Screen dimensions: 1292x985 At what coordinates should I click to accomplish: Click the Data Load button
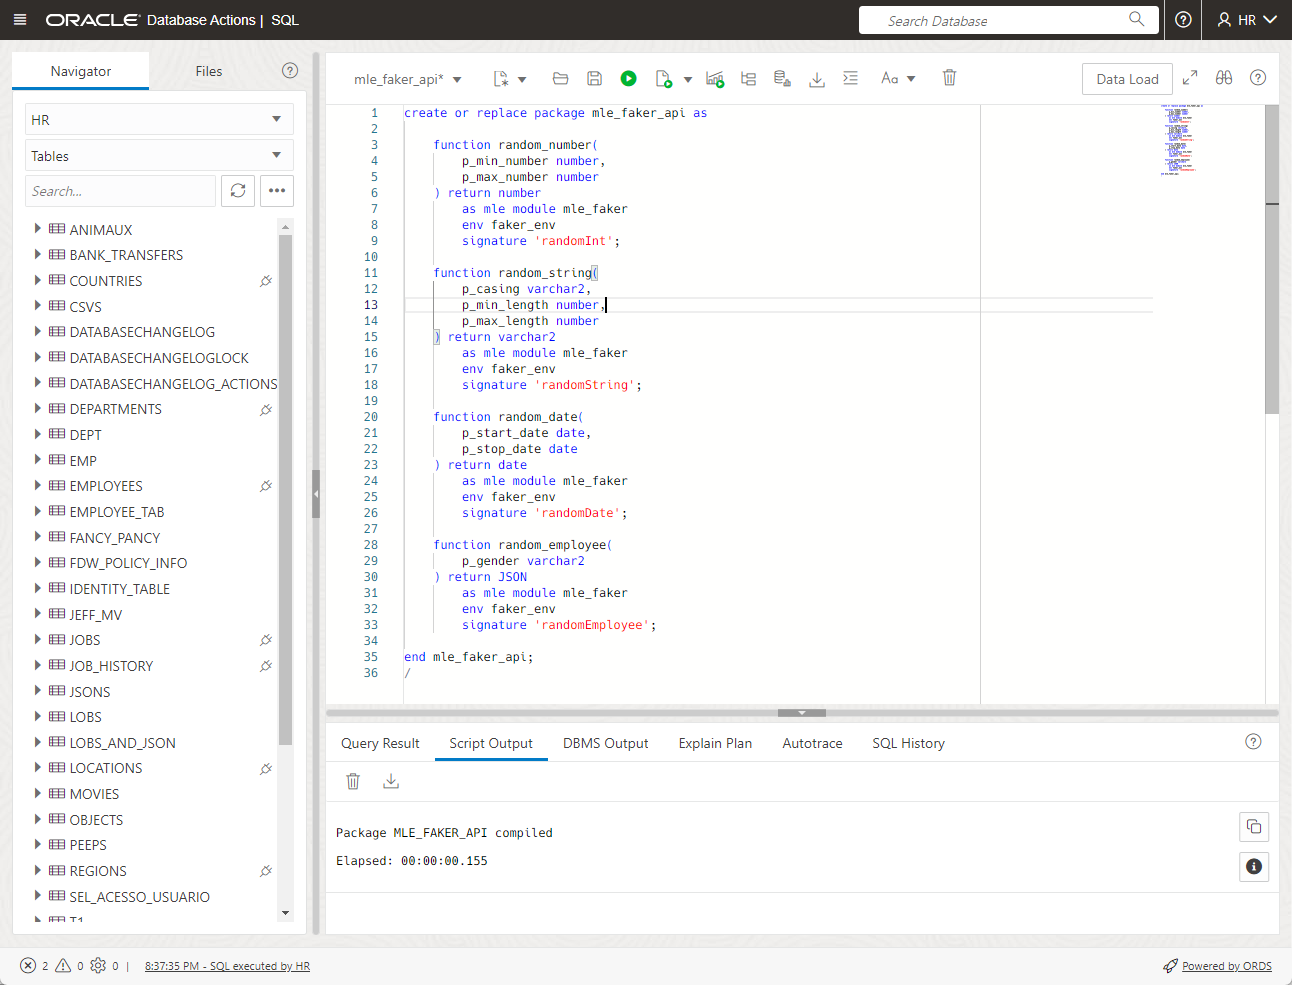[x=1127, y=79]
